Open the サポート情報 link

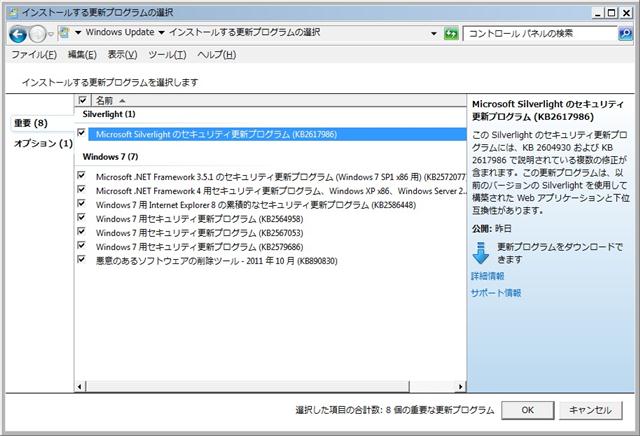pyautogui.click(x=496, y=293)
